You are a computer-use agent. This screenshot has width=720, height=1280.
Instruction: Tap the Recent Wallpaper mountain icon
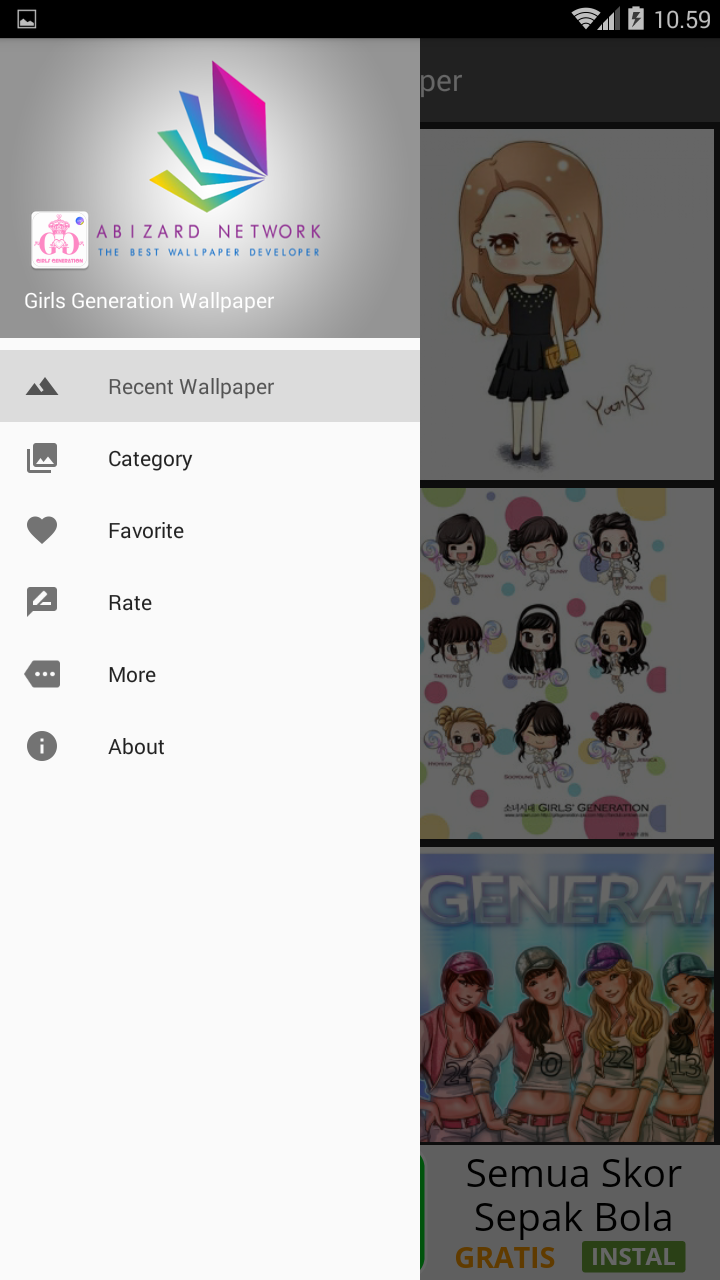coord(42,387)
